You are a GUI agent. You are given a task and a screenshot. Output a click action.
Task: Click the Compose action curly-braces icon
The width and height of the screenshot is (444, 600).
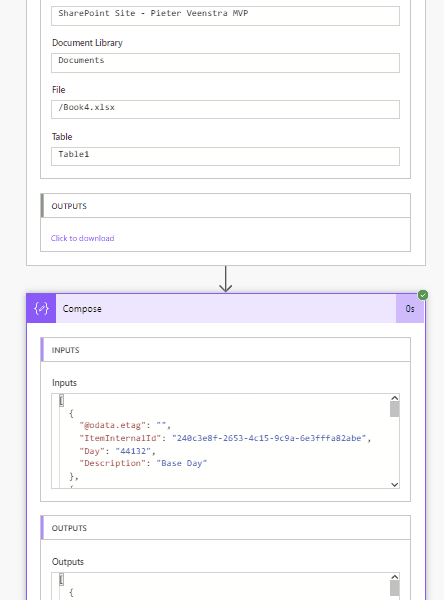pos(41,308)
